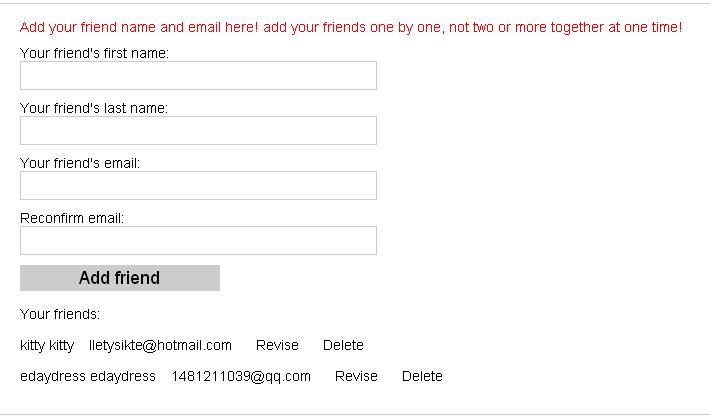Delete the edaydress edaydress friend entry
The image size is (710, 420).
coord(422,376)
